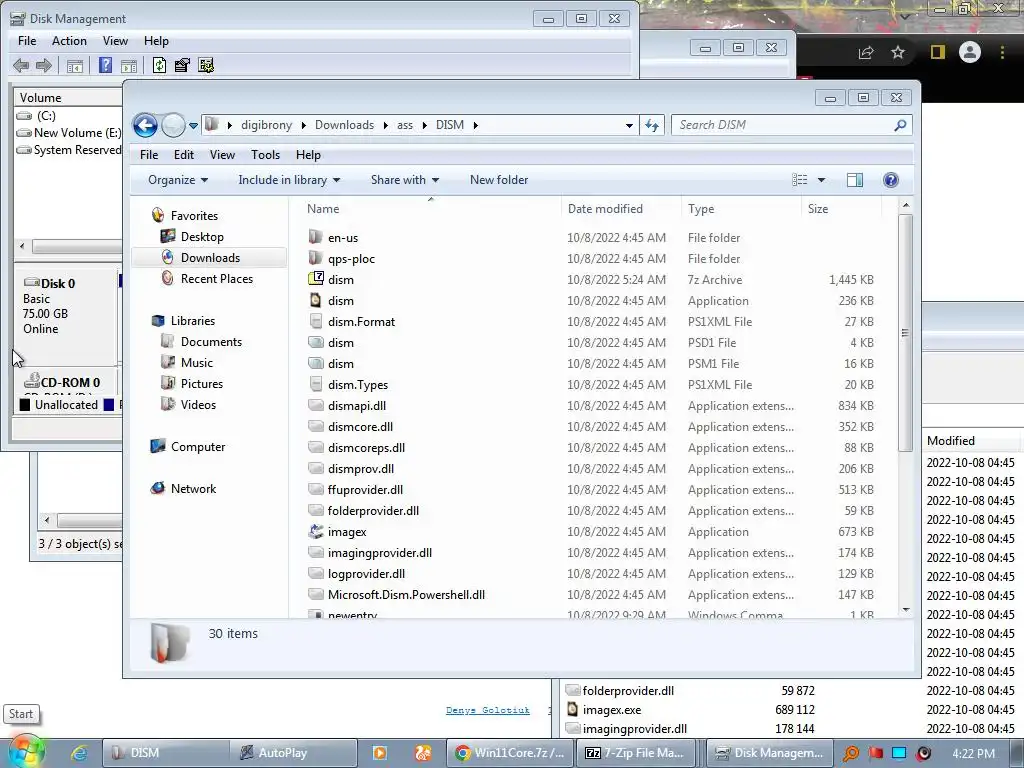Click the refresh button beside the address bar
1024x768 pixels.
(x=652, y=125)
